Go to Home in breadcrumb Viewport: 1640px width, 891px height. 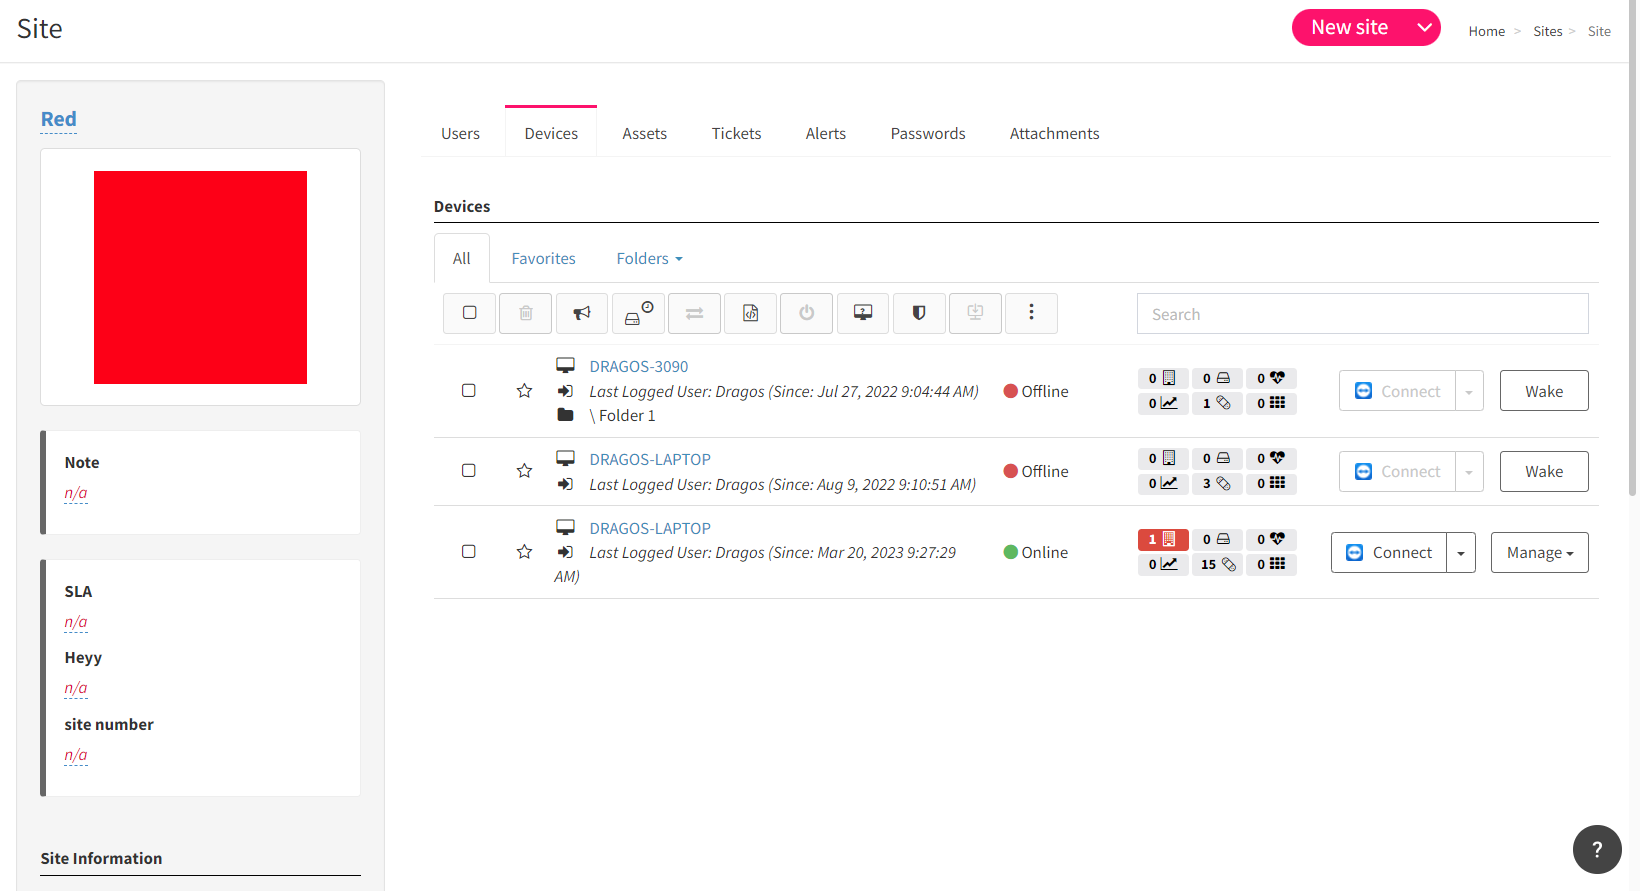click(1486, 32)
